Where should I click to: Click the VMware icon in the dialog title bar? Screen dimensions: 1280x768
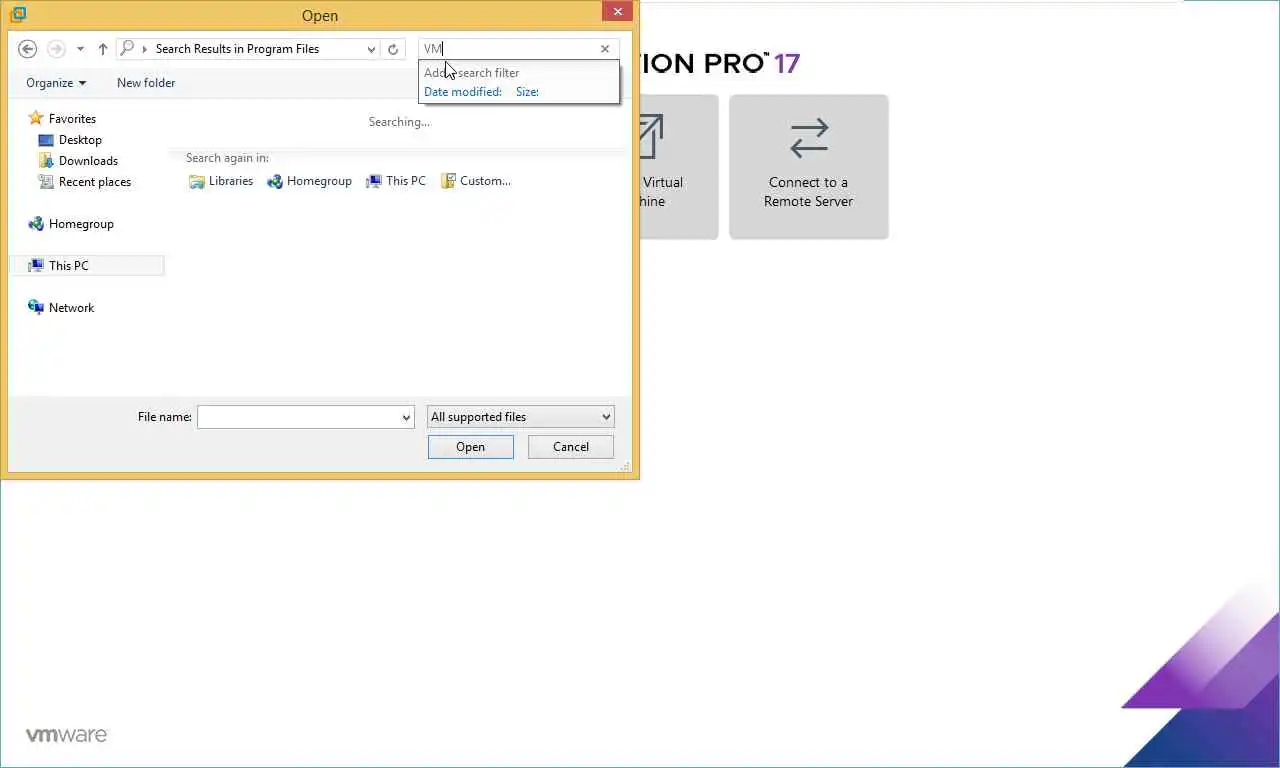pos(17,14)
